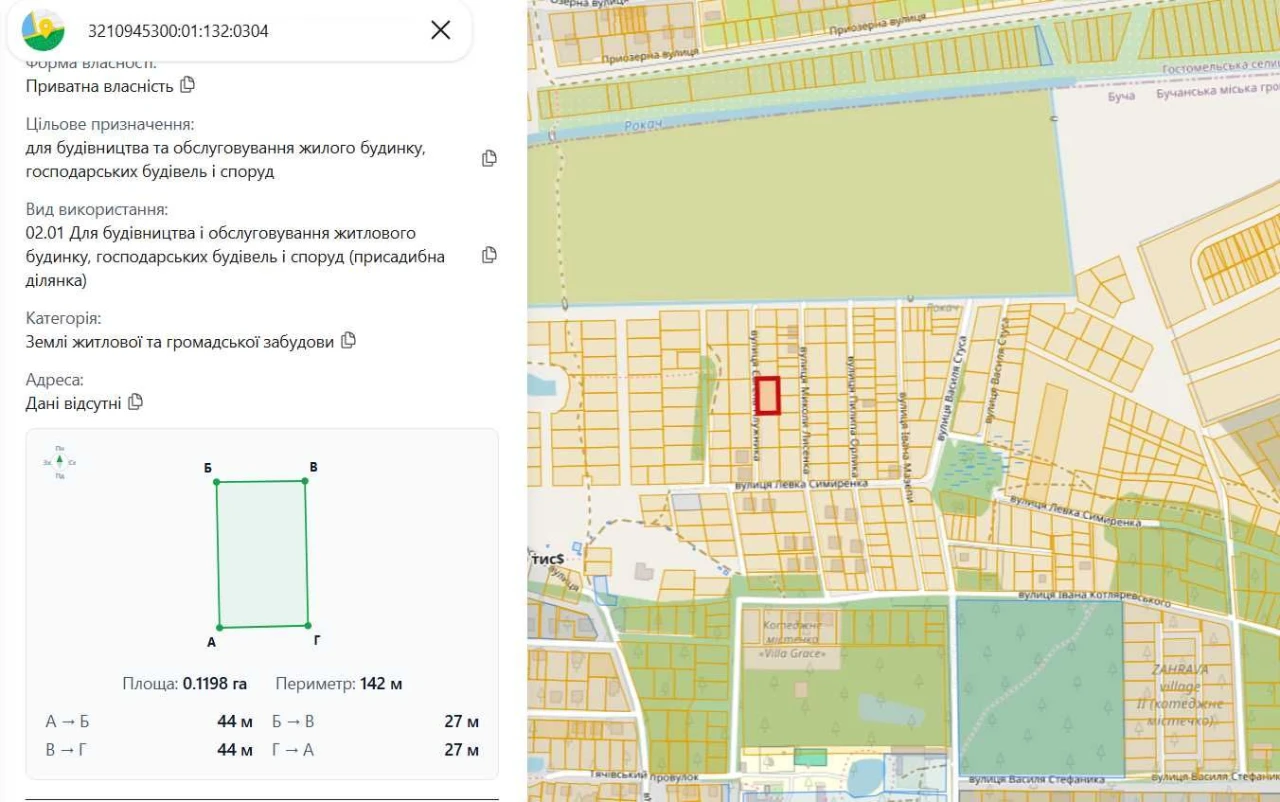
Task: Click vertex Б on the parcel diagram
Action: click(x=216, y=482)
